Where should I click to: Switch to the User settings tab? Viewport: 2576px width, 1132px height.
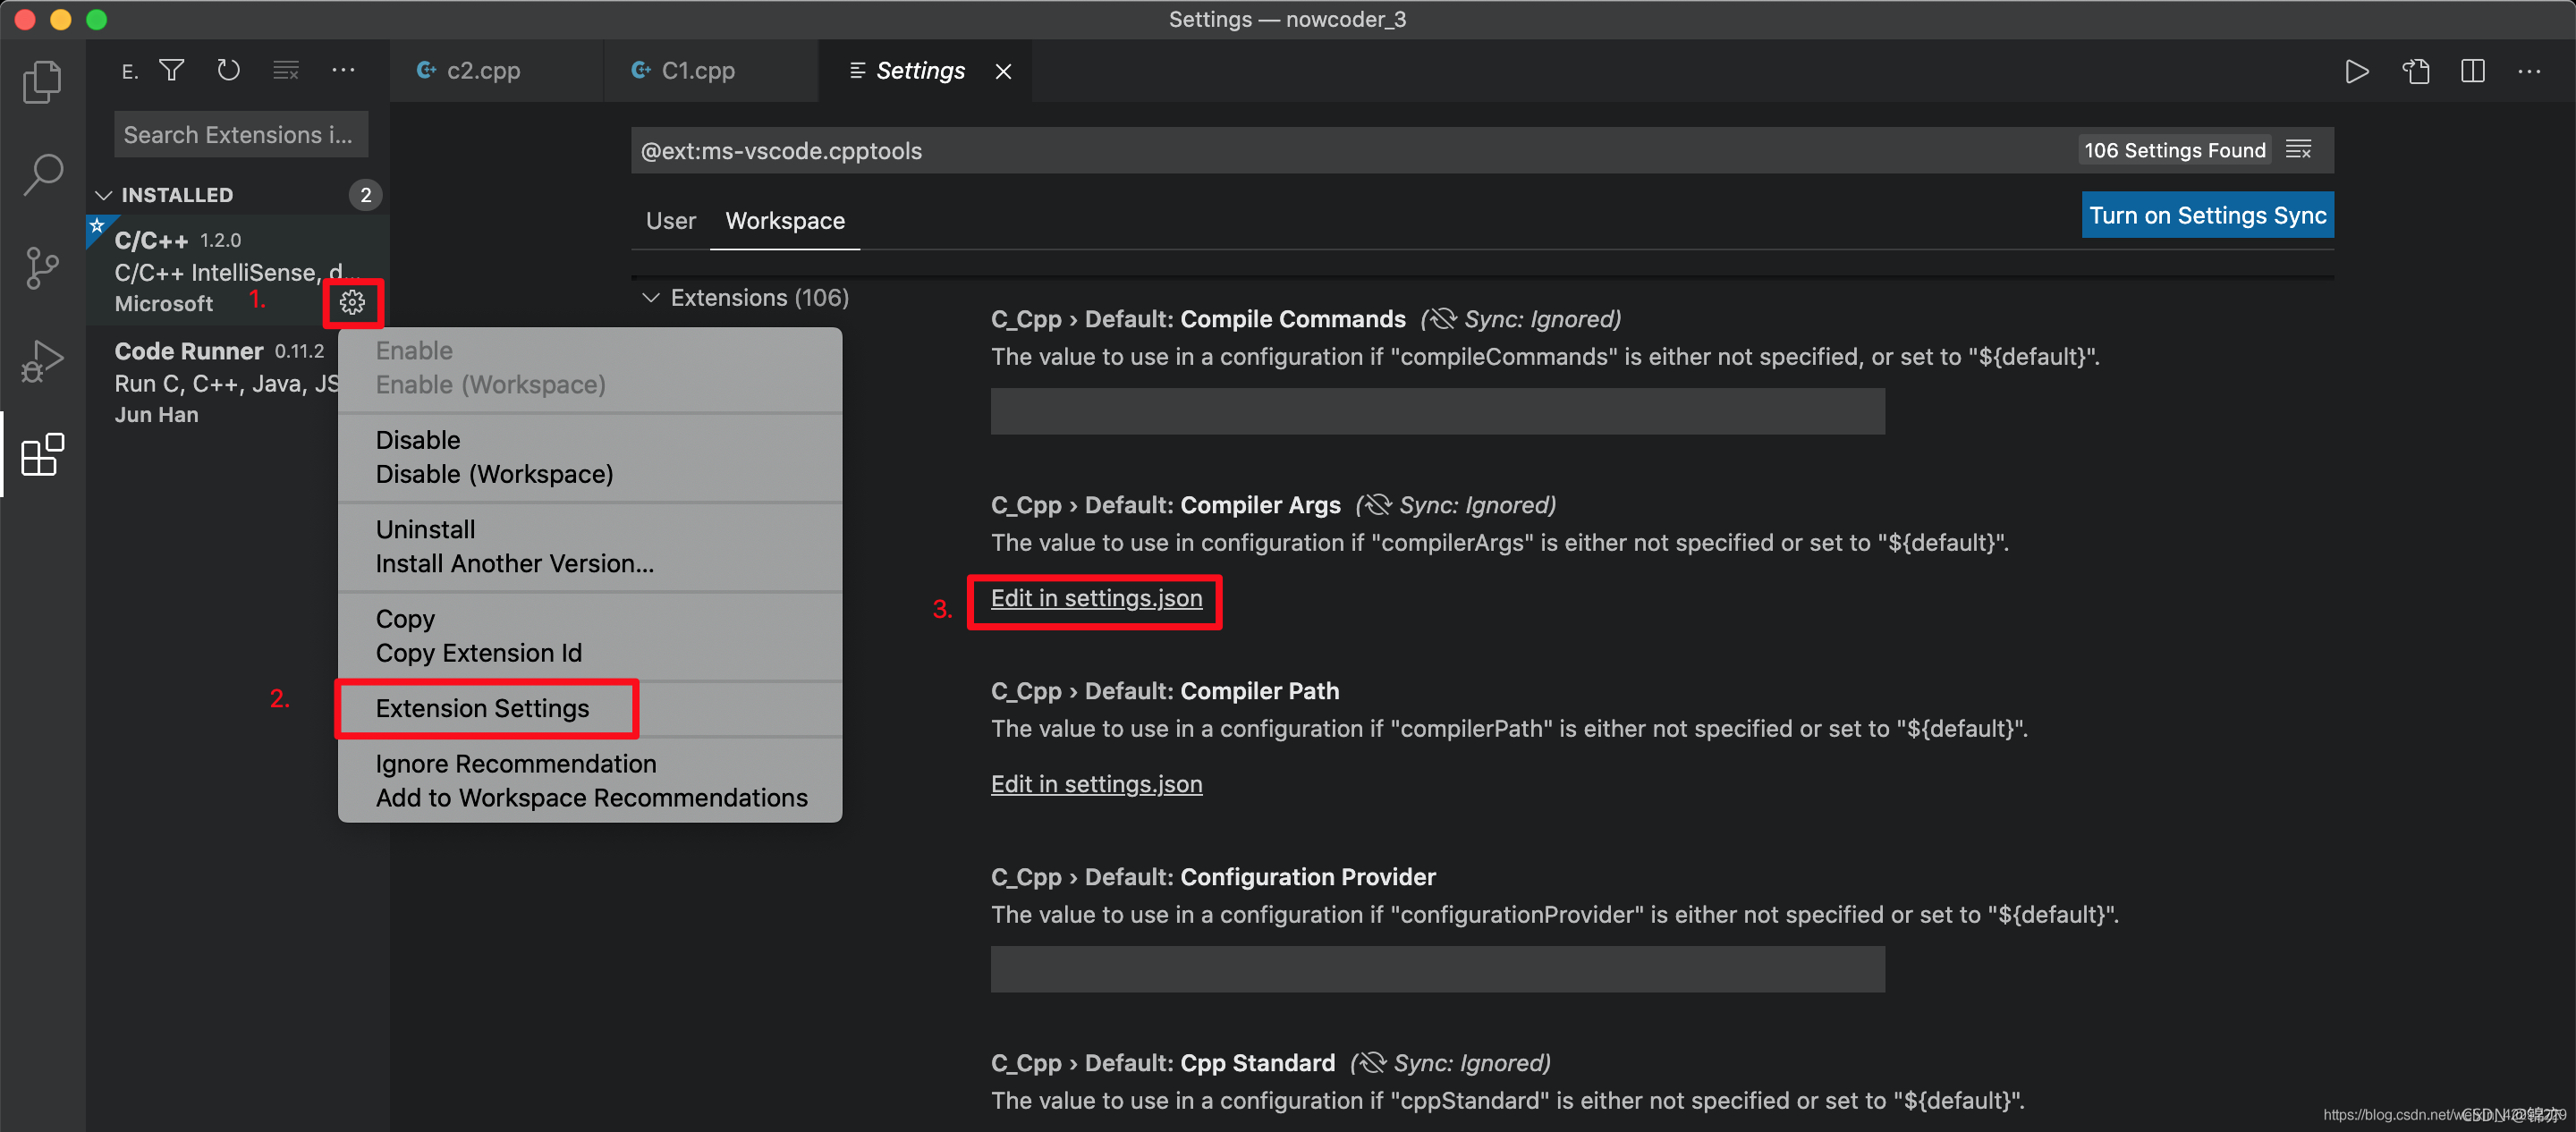click(x=670, y=221)
